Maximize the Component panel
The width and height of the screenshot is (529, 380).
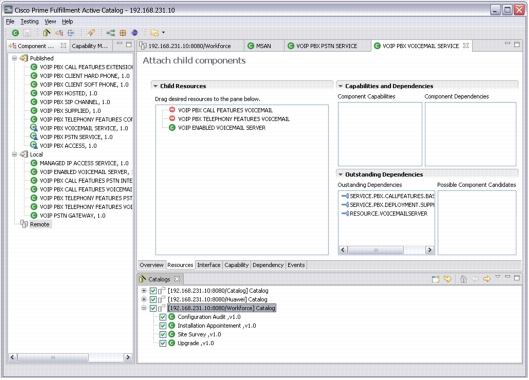coord(129,44)
